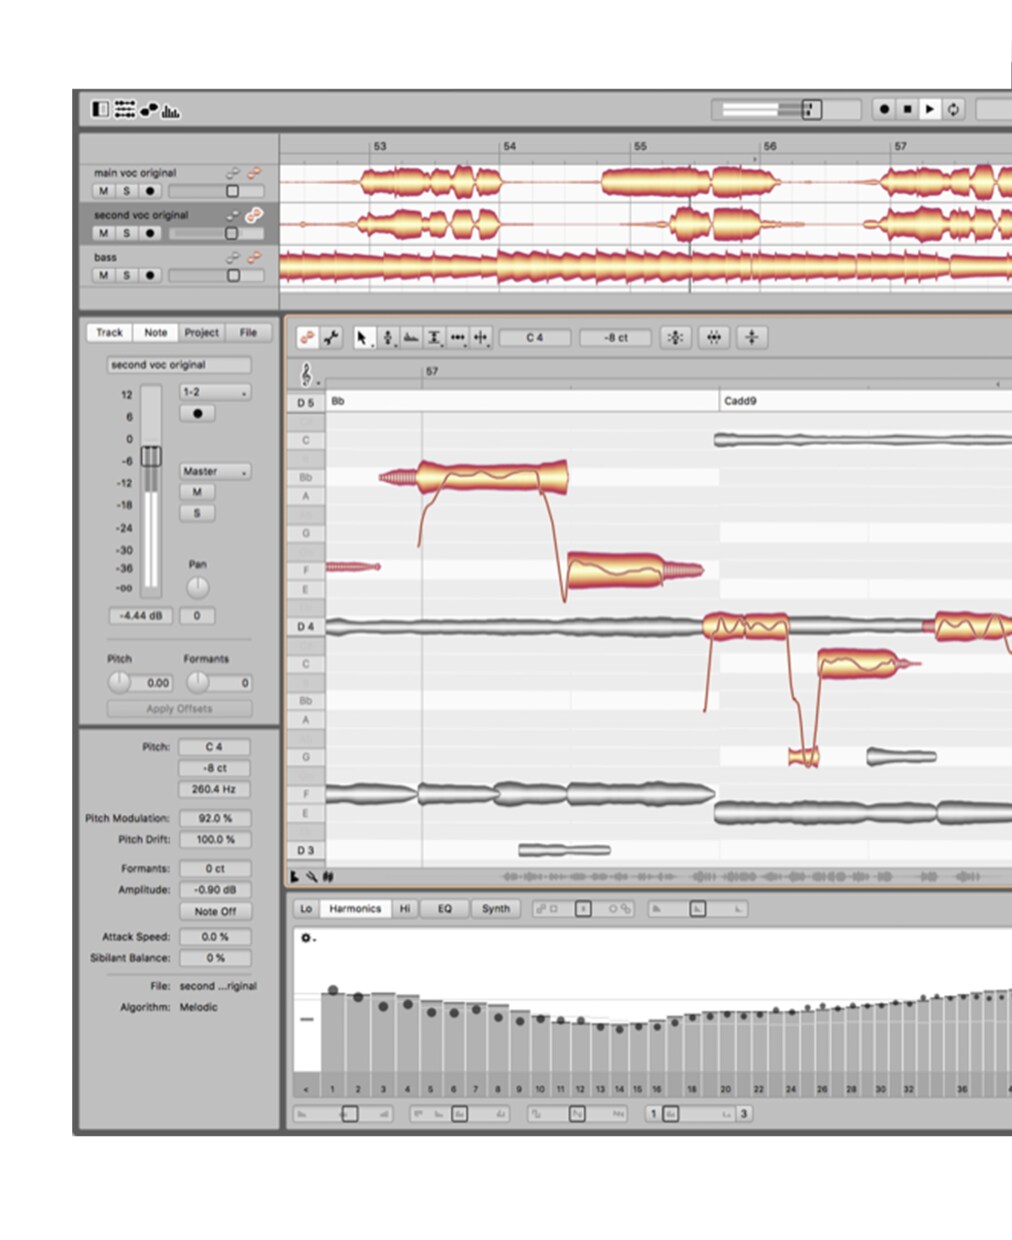Click the S button under Master
Viewport: 1012px width, 1240px height.
(x=197, y=513)
